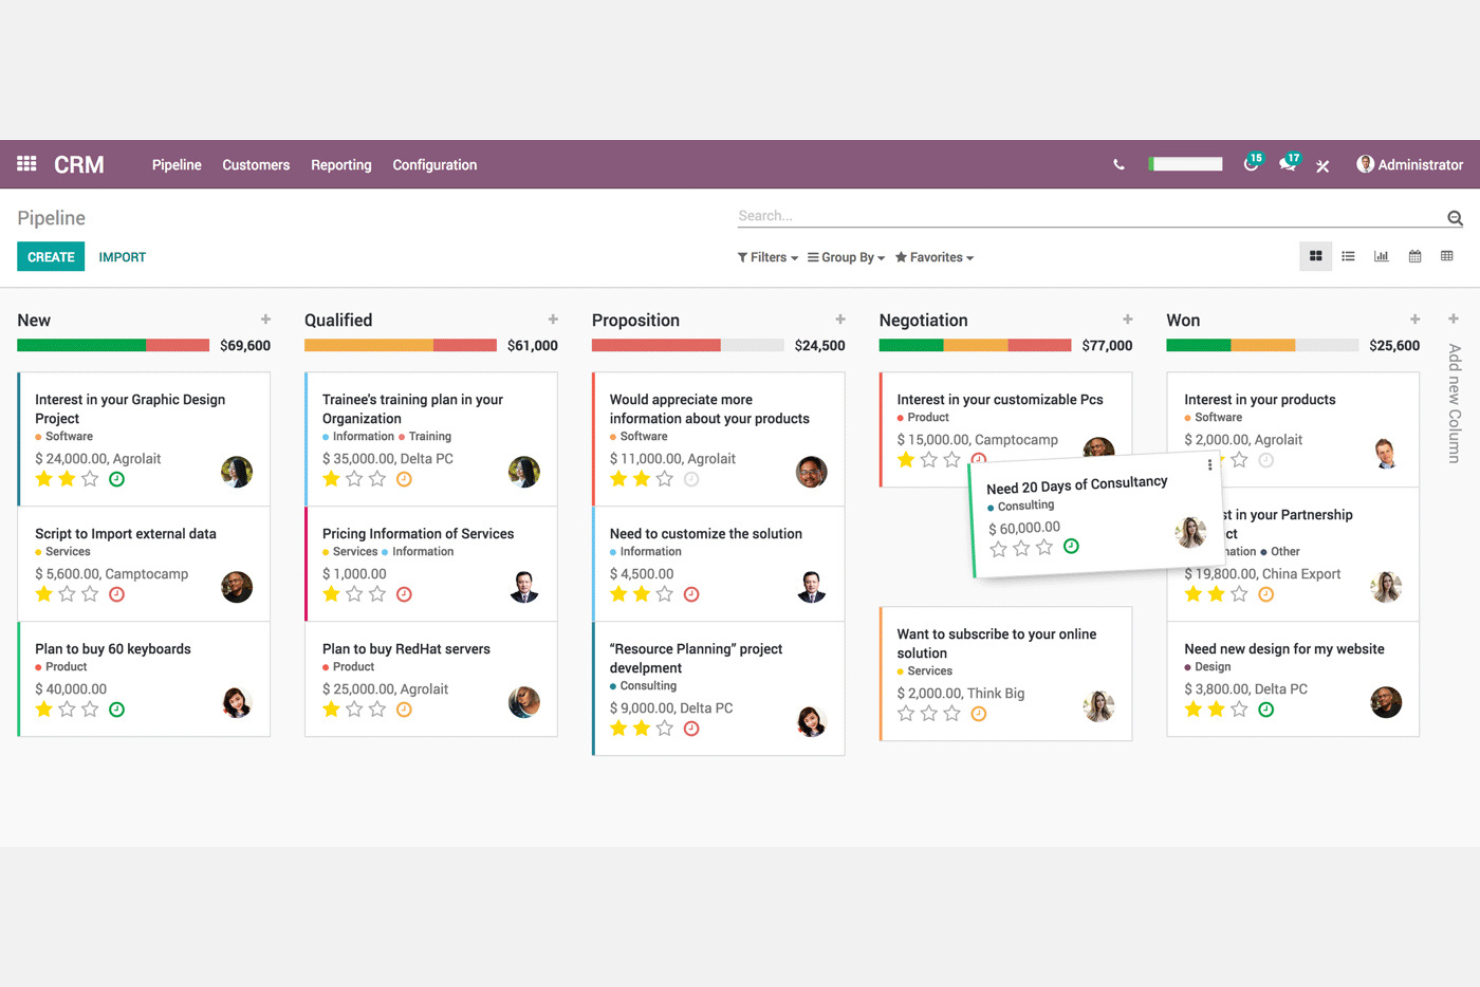Open the Graph view
1480x987 pixels.
pyautogui.click(x=1381, y=256)
